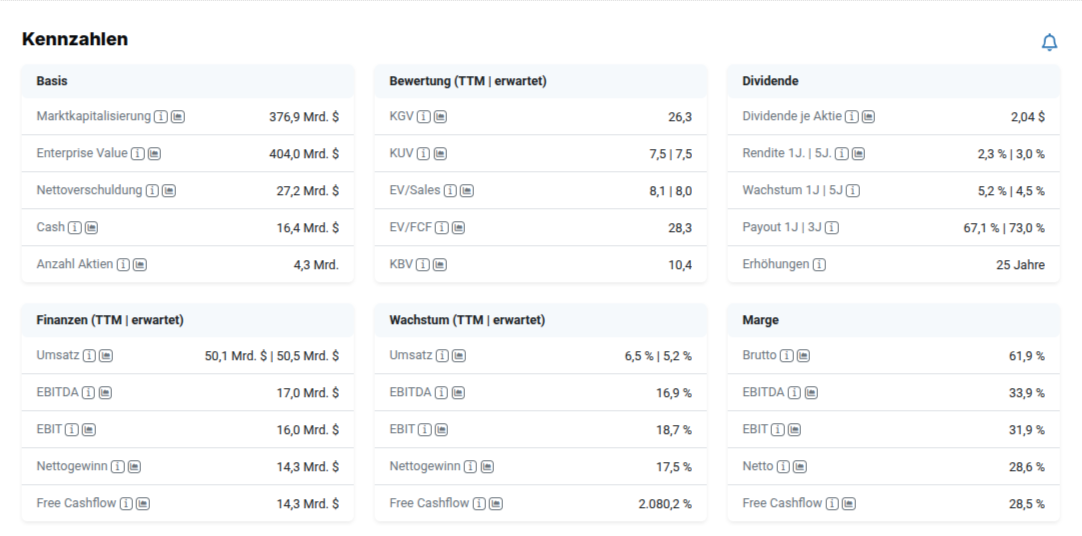Open chart icon for Dividende je Aktie
1082x536 pixels.
coord(869,117)
